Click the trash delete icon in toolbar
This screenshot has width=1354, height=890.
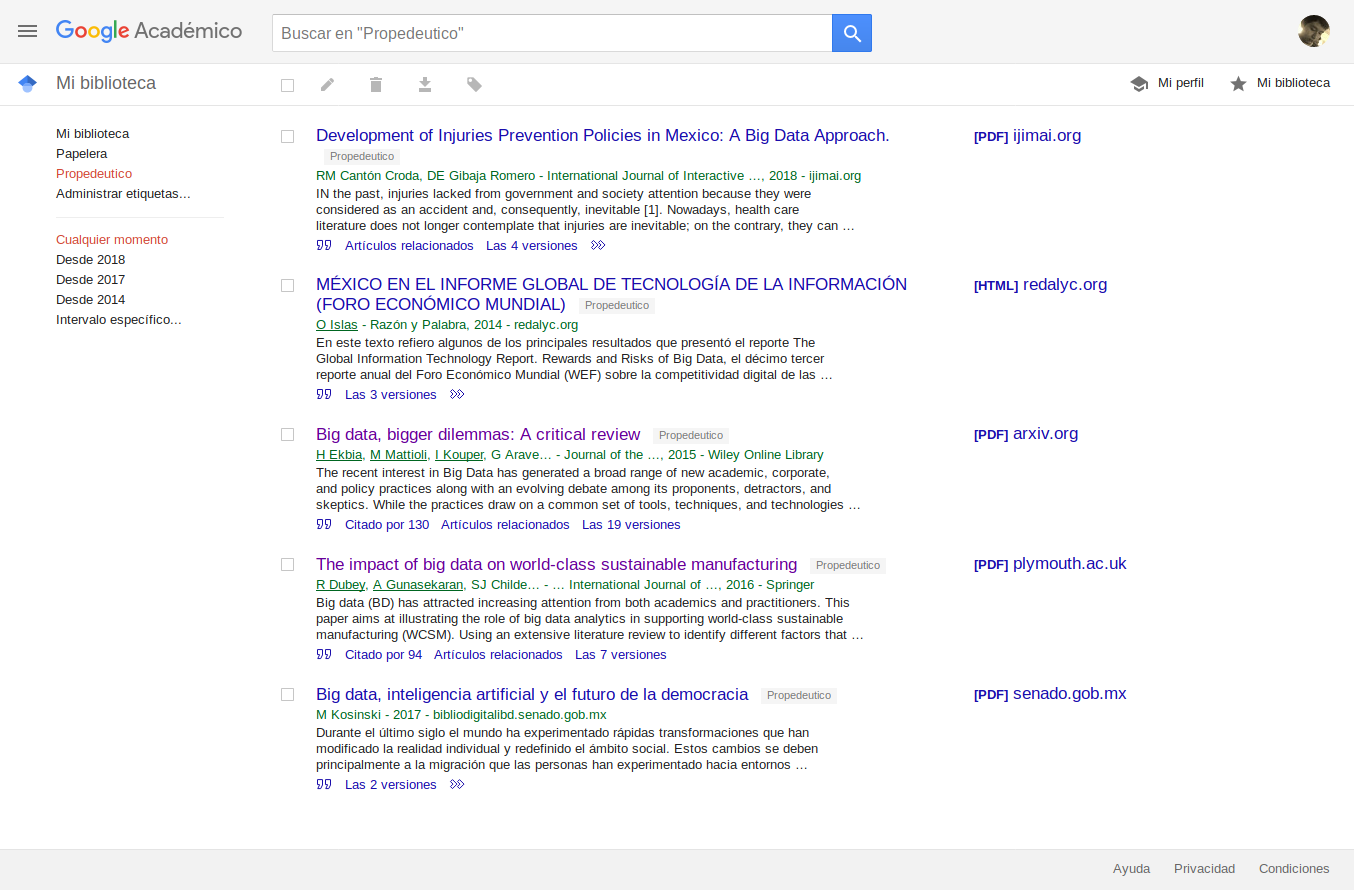376,85
